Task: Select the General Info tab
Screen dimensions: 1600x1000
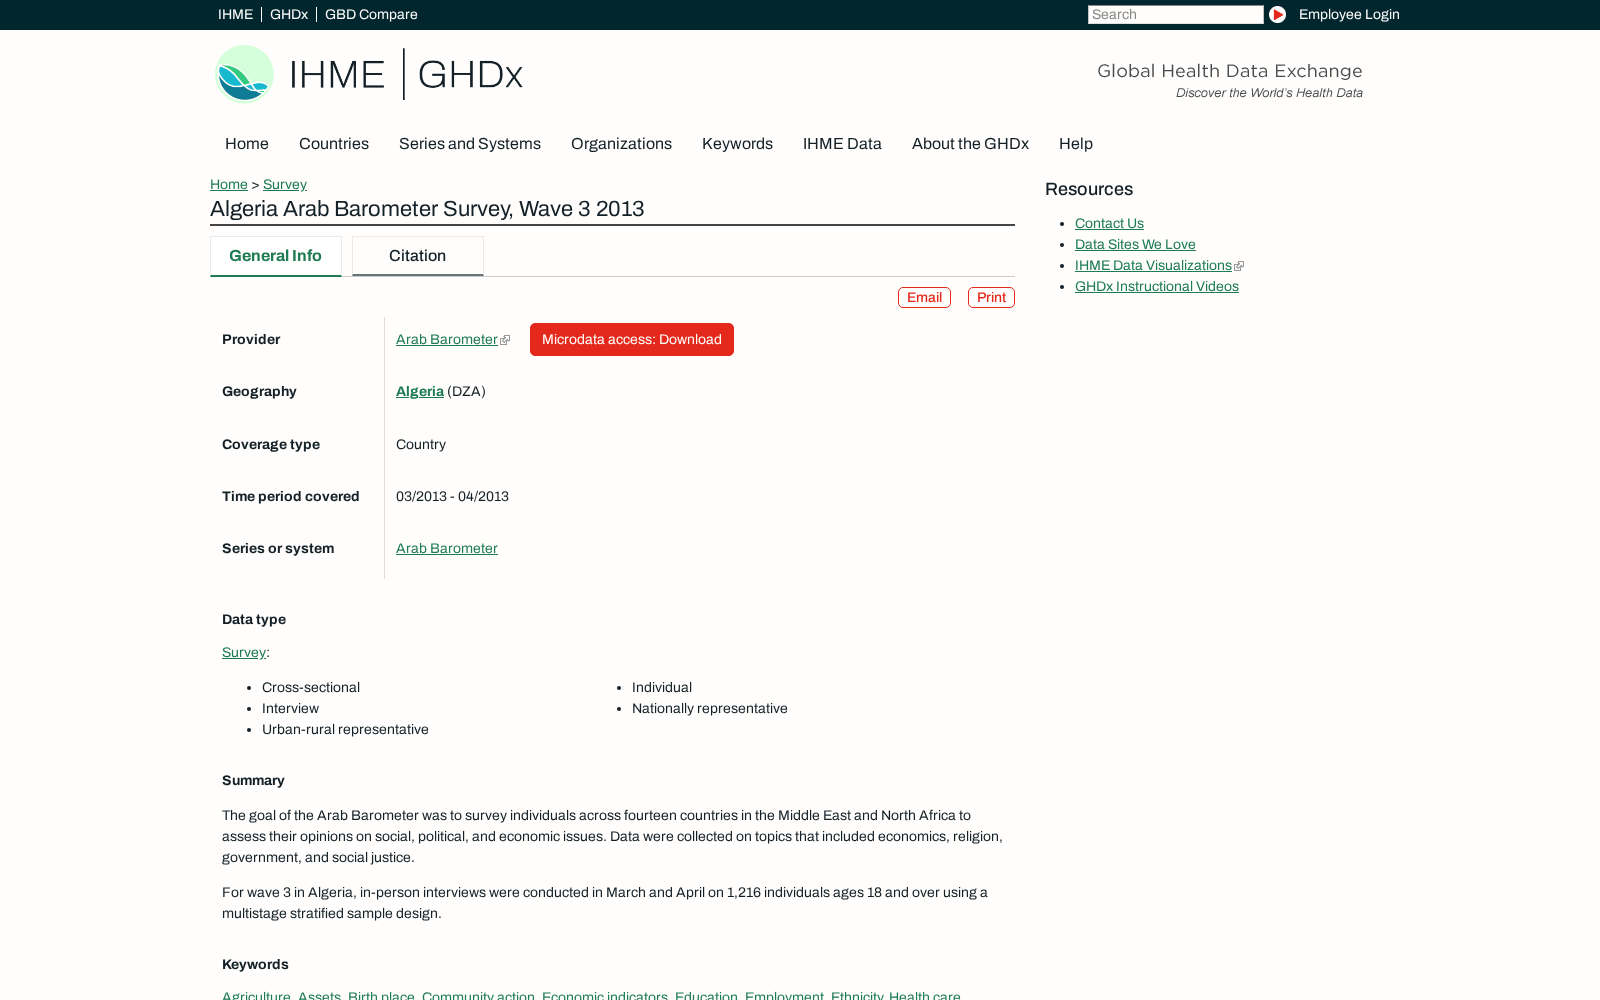Action: point(276,256)
